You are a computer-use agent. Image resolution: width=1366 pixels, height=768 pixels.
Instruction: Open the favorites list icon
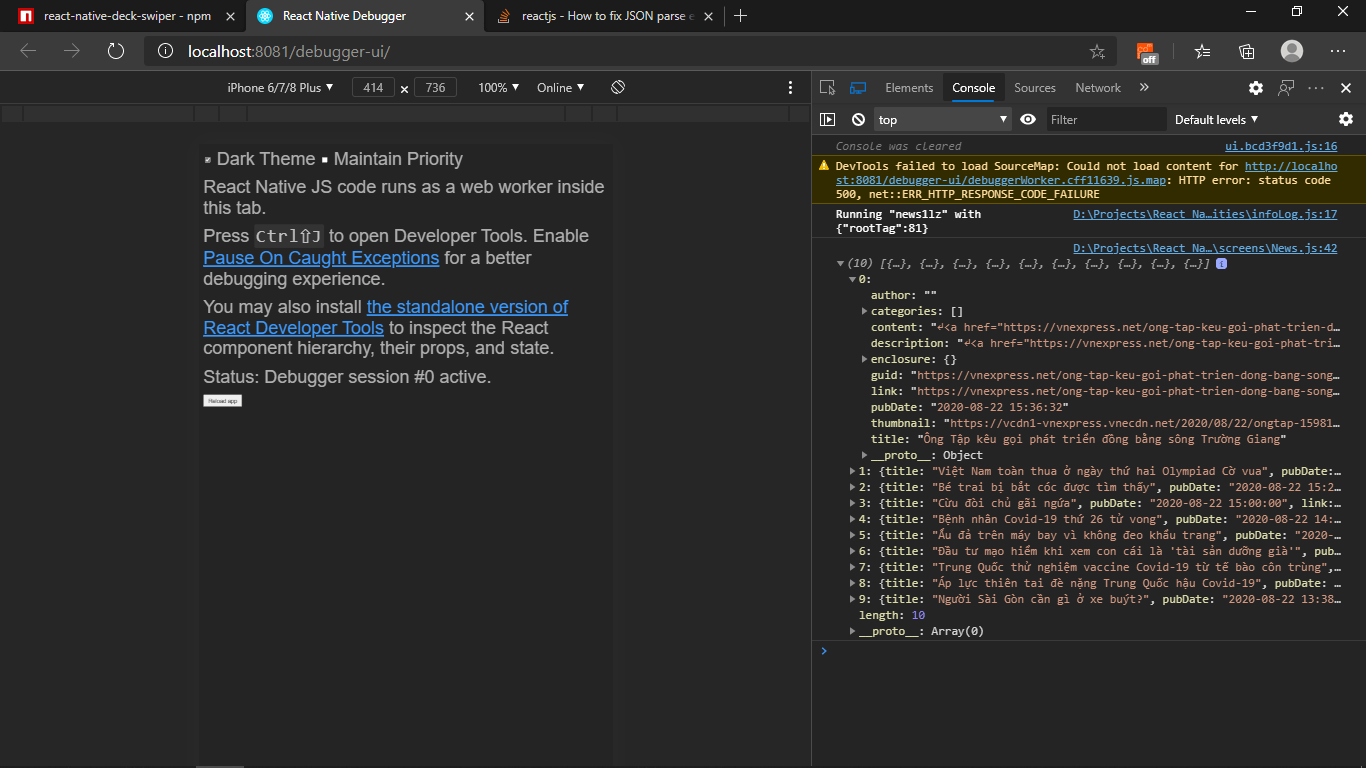pyautogui.click(x=1202, y=51)
